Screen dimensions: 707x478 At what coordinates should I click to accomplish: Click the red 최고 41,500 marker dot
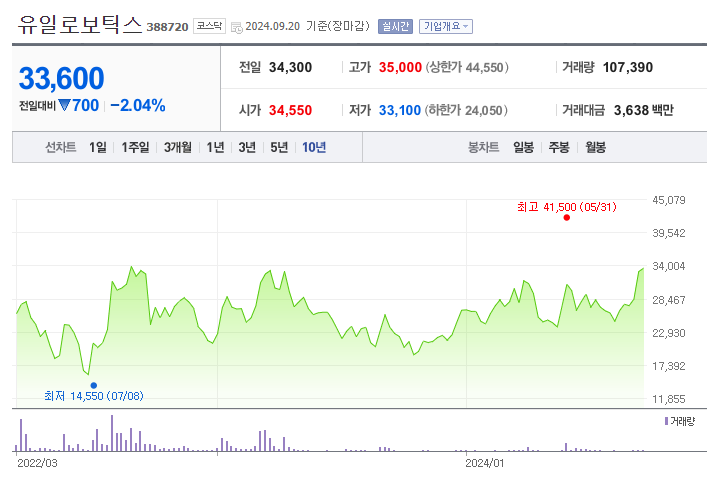[x=567, y=218]
